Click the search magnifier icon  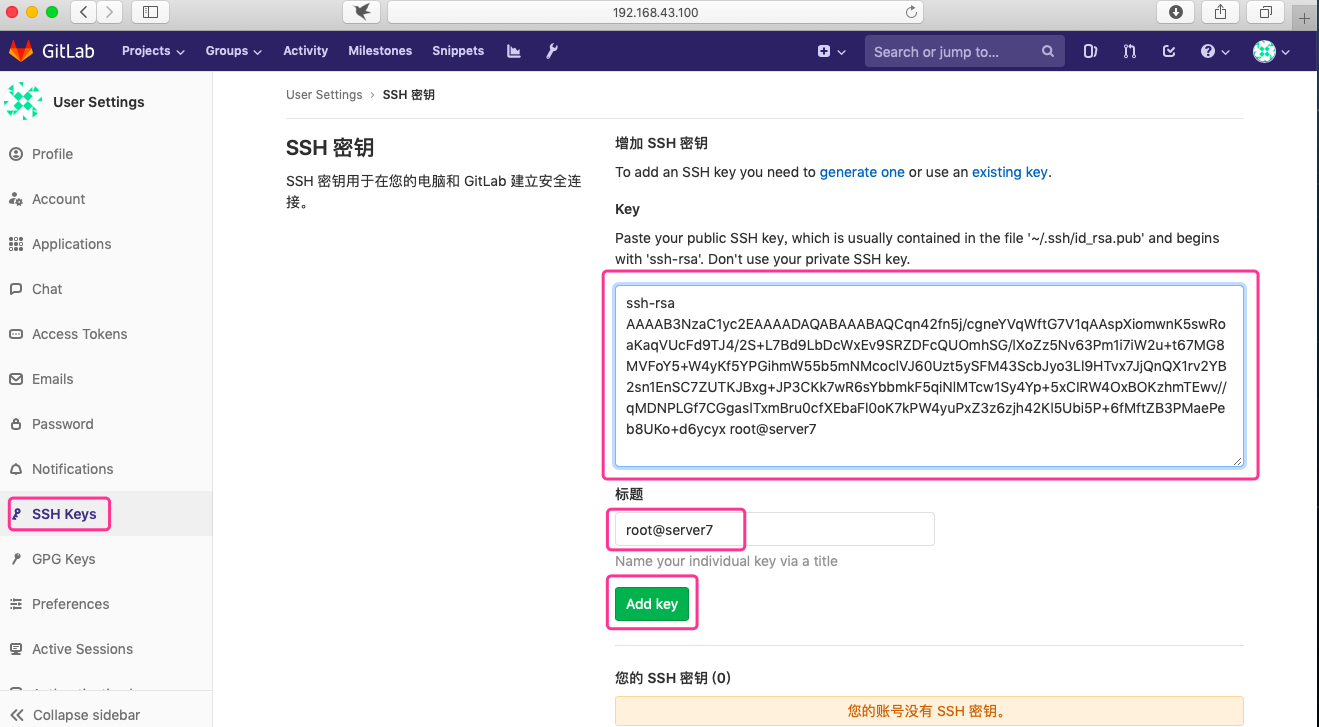click(x=1047, y=52)
